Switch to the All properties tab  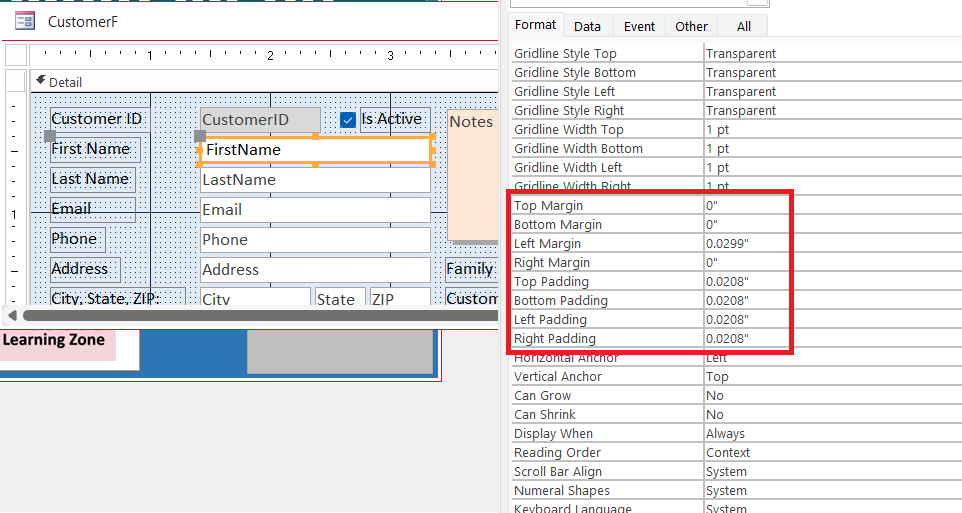point(743,27)
